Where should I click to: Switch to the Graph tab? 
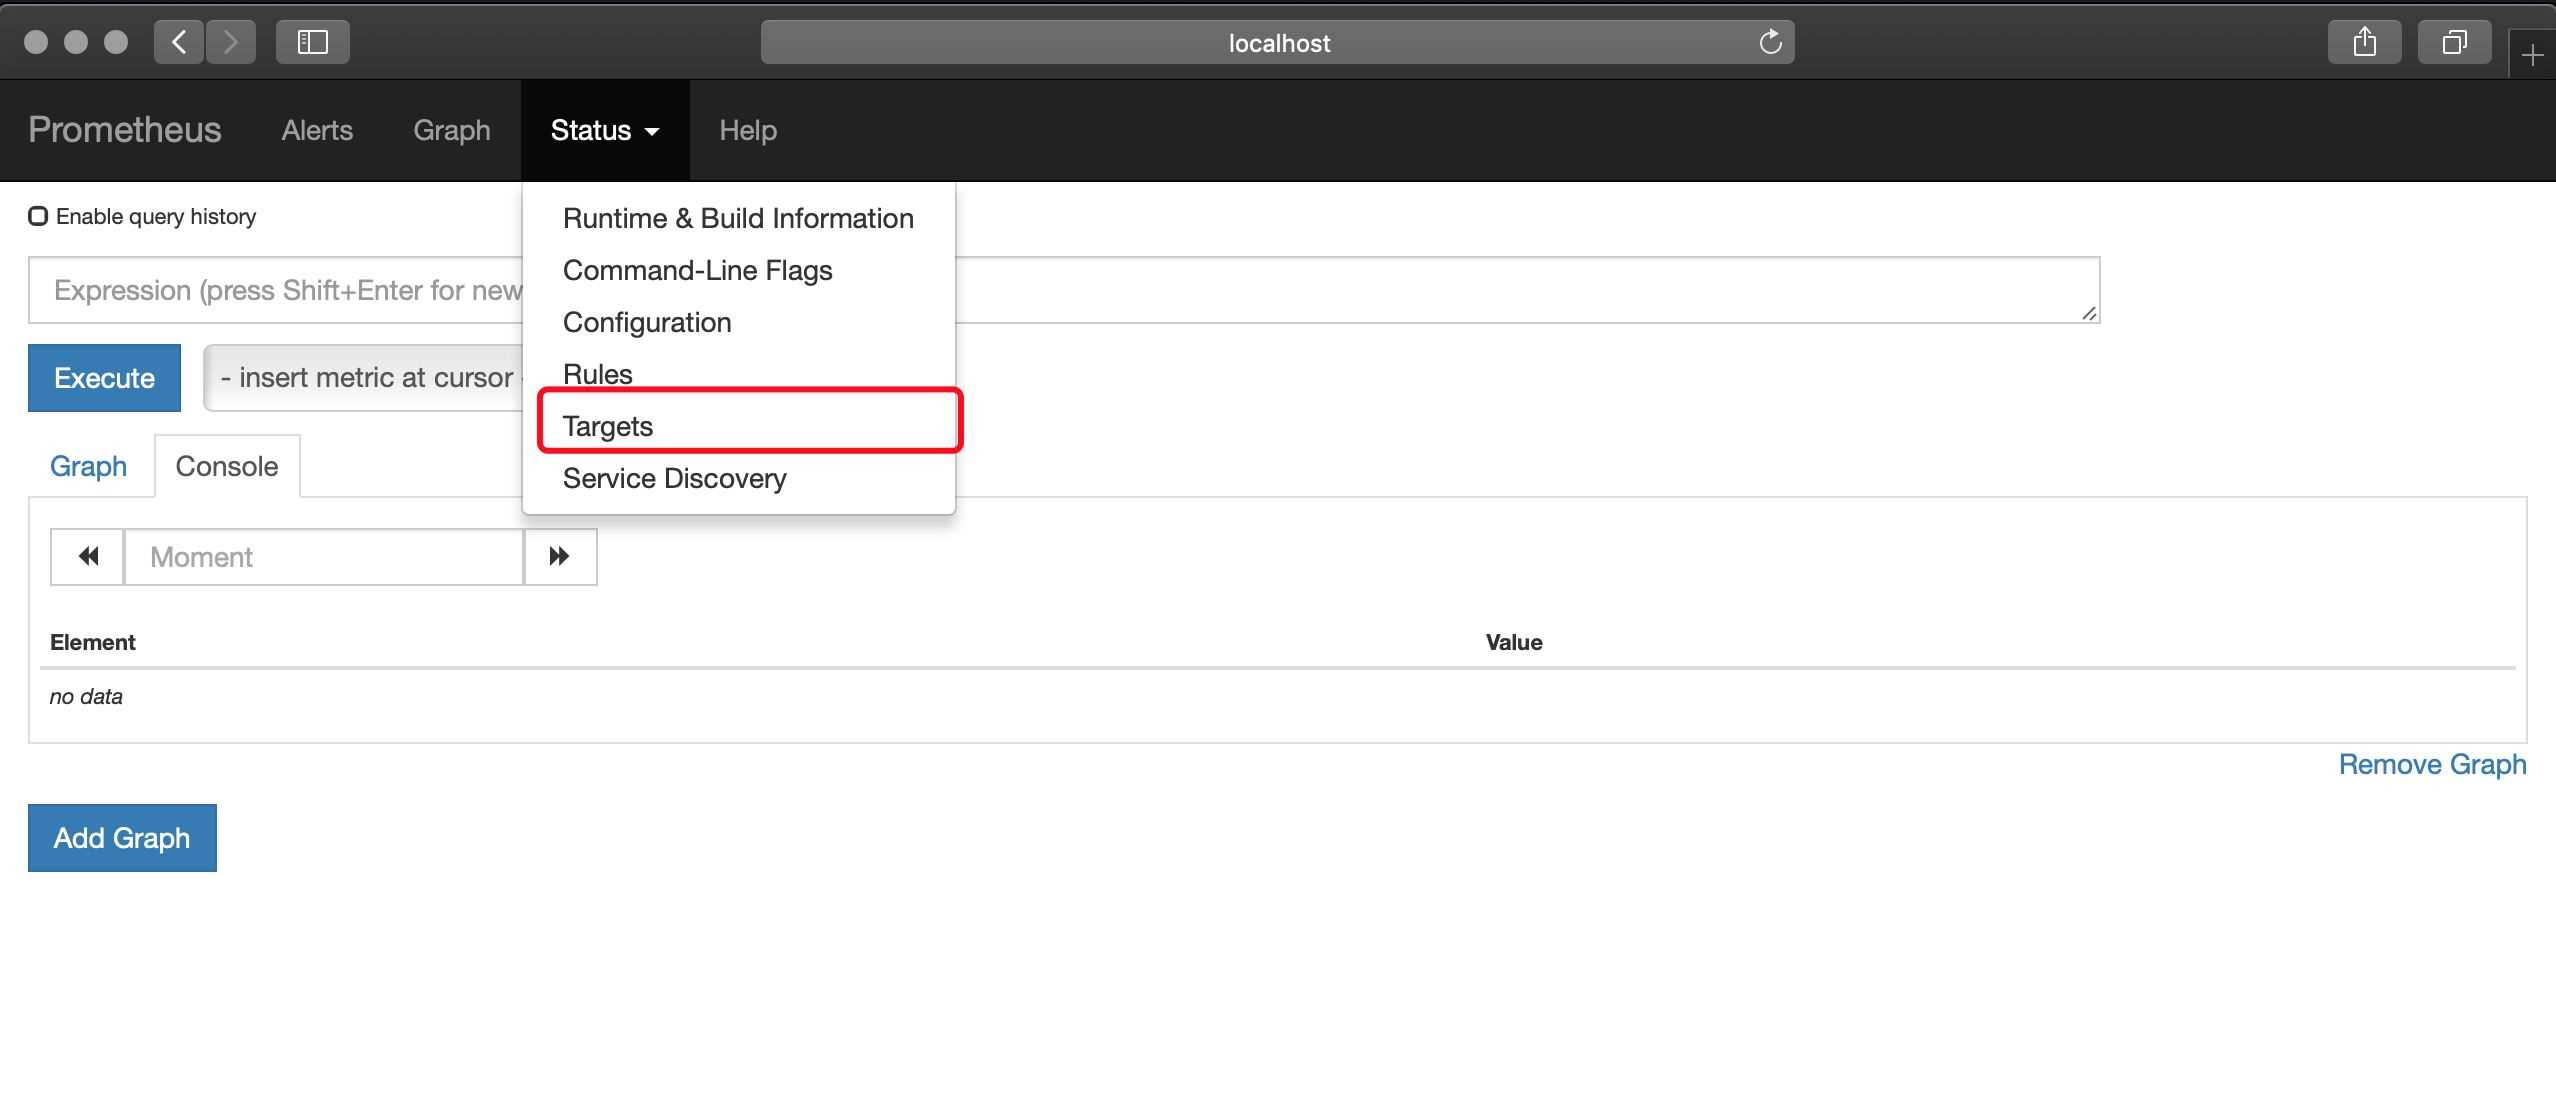tap(88, 466)
